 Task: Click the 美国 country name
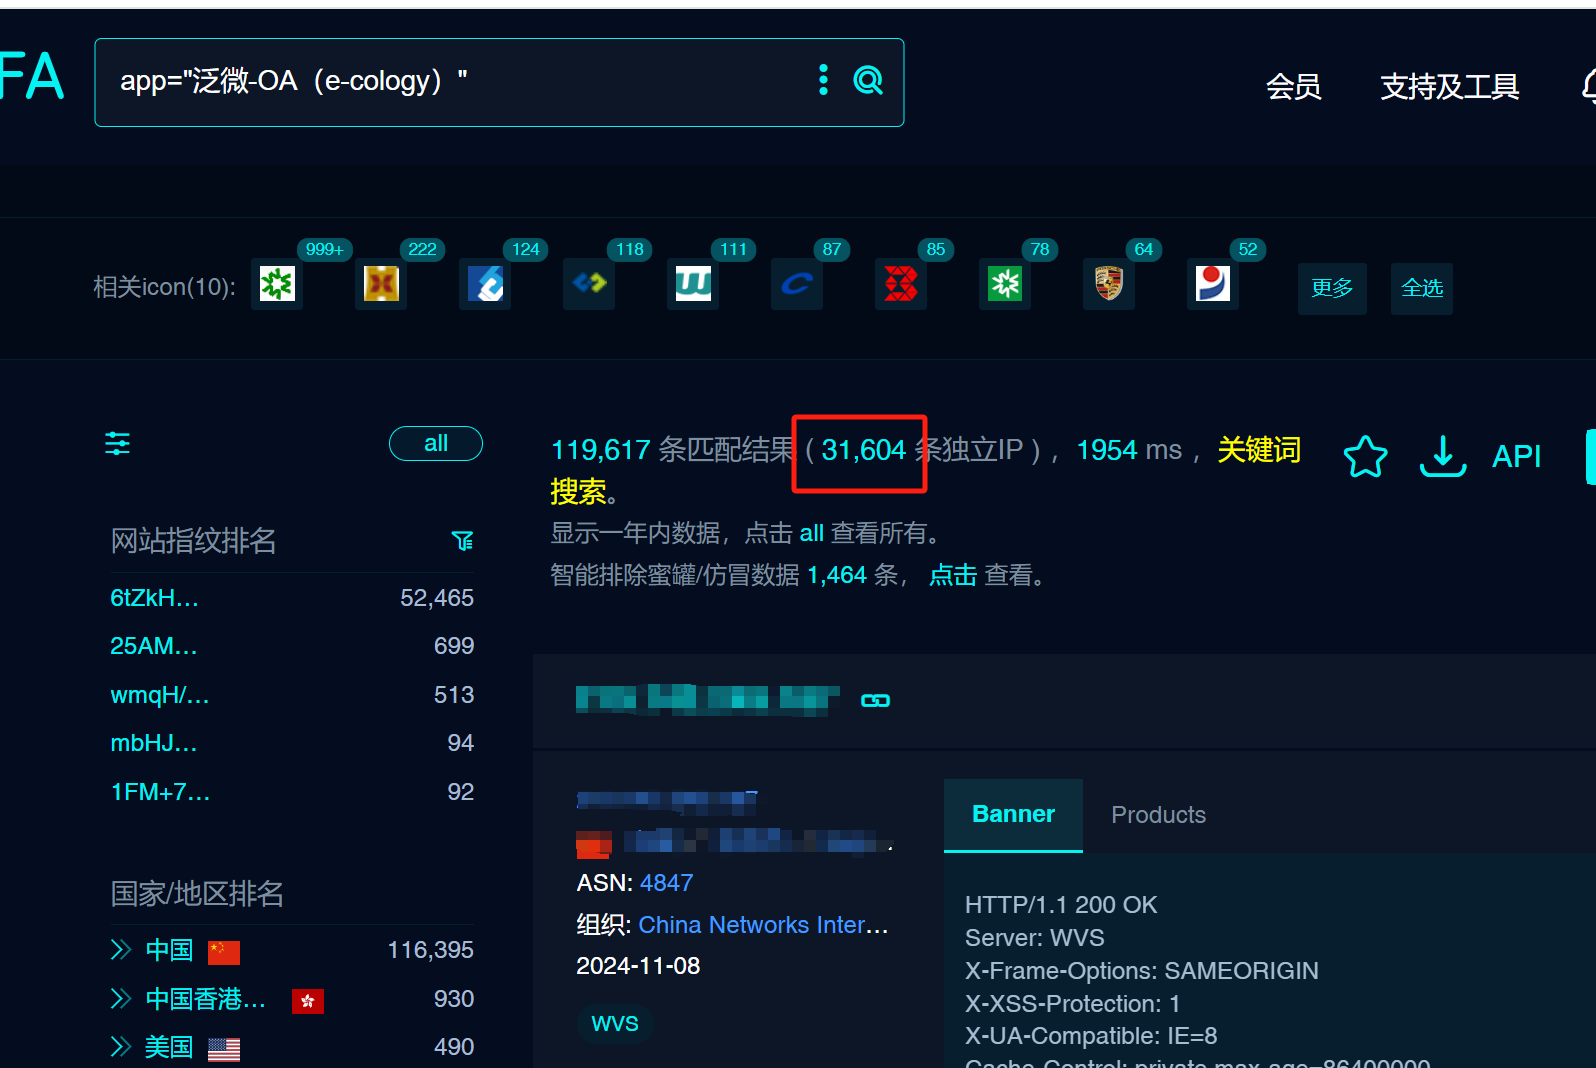pyautogui.click(x=169, y=1047)
